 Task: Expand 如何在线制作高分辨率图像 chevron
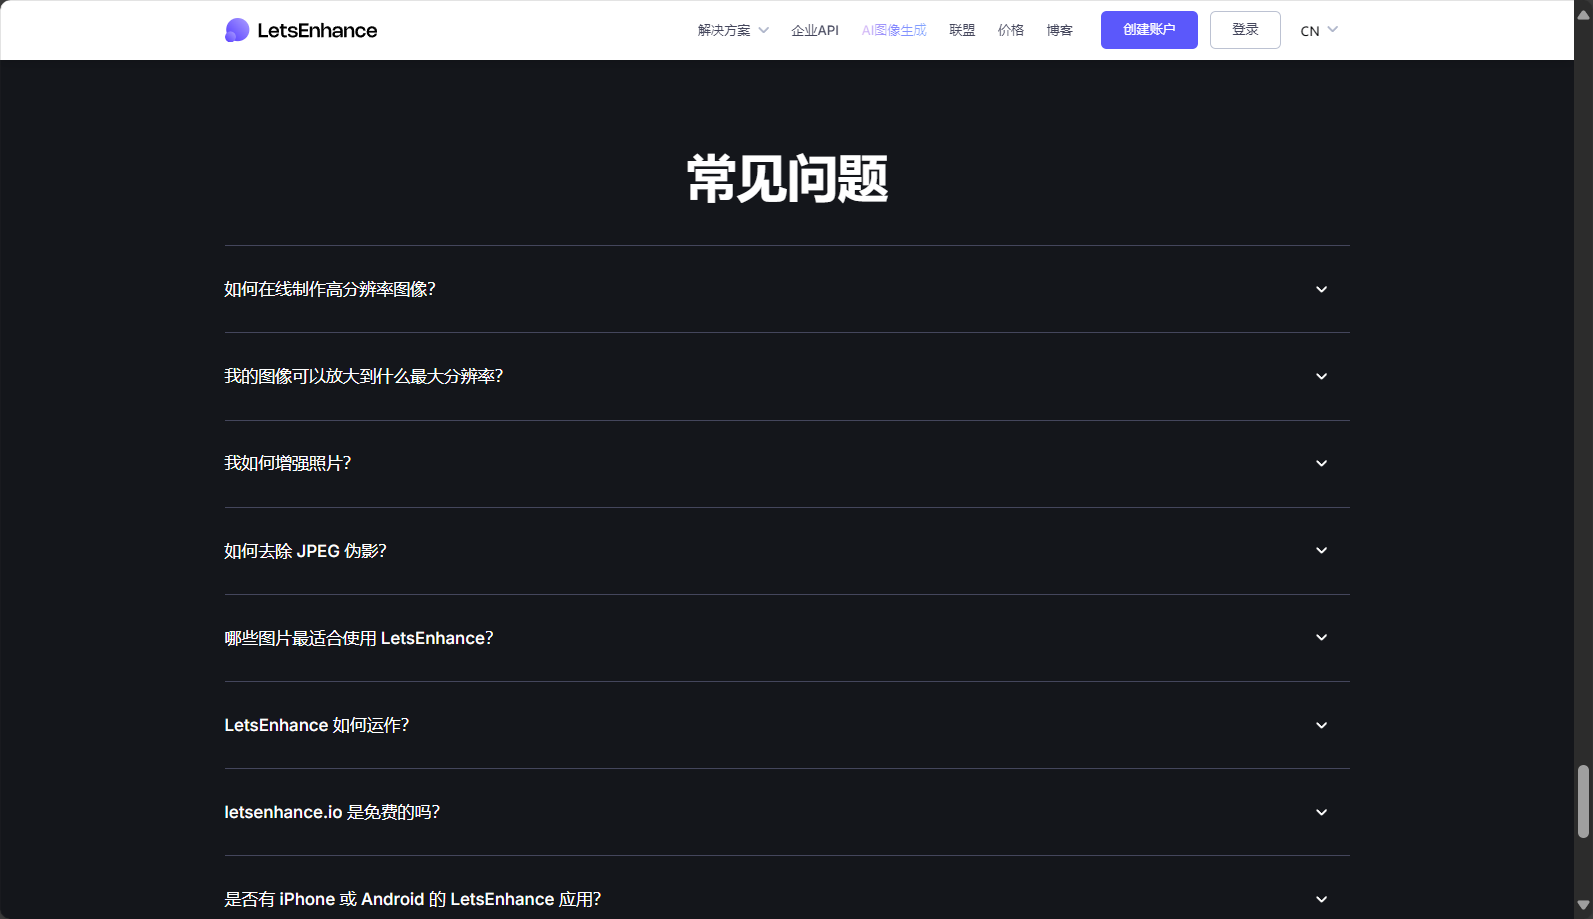click(x=1321, y=290)
